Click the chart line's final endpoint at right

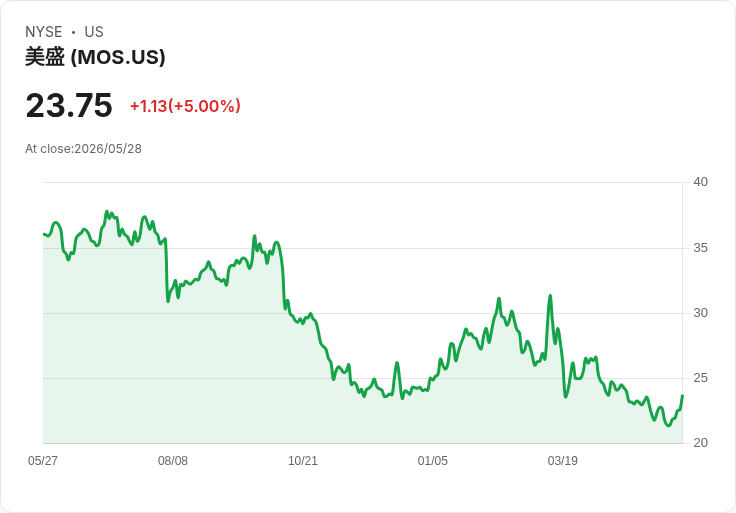(x=682, y=396)
